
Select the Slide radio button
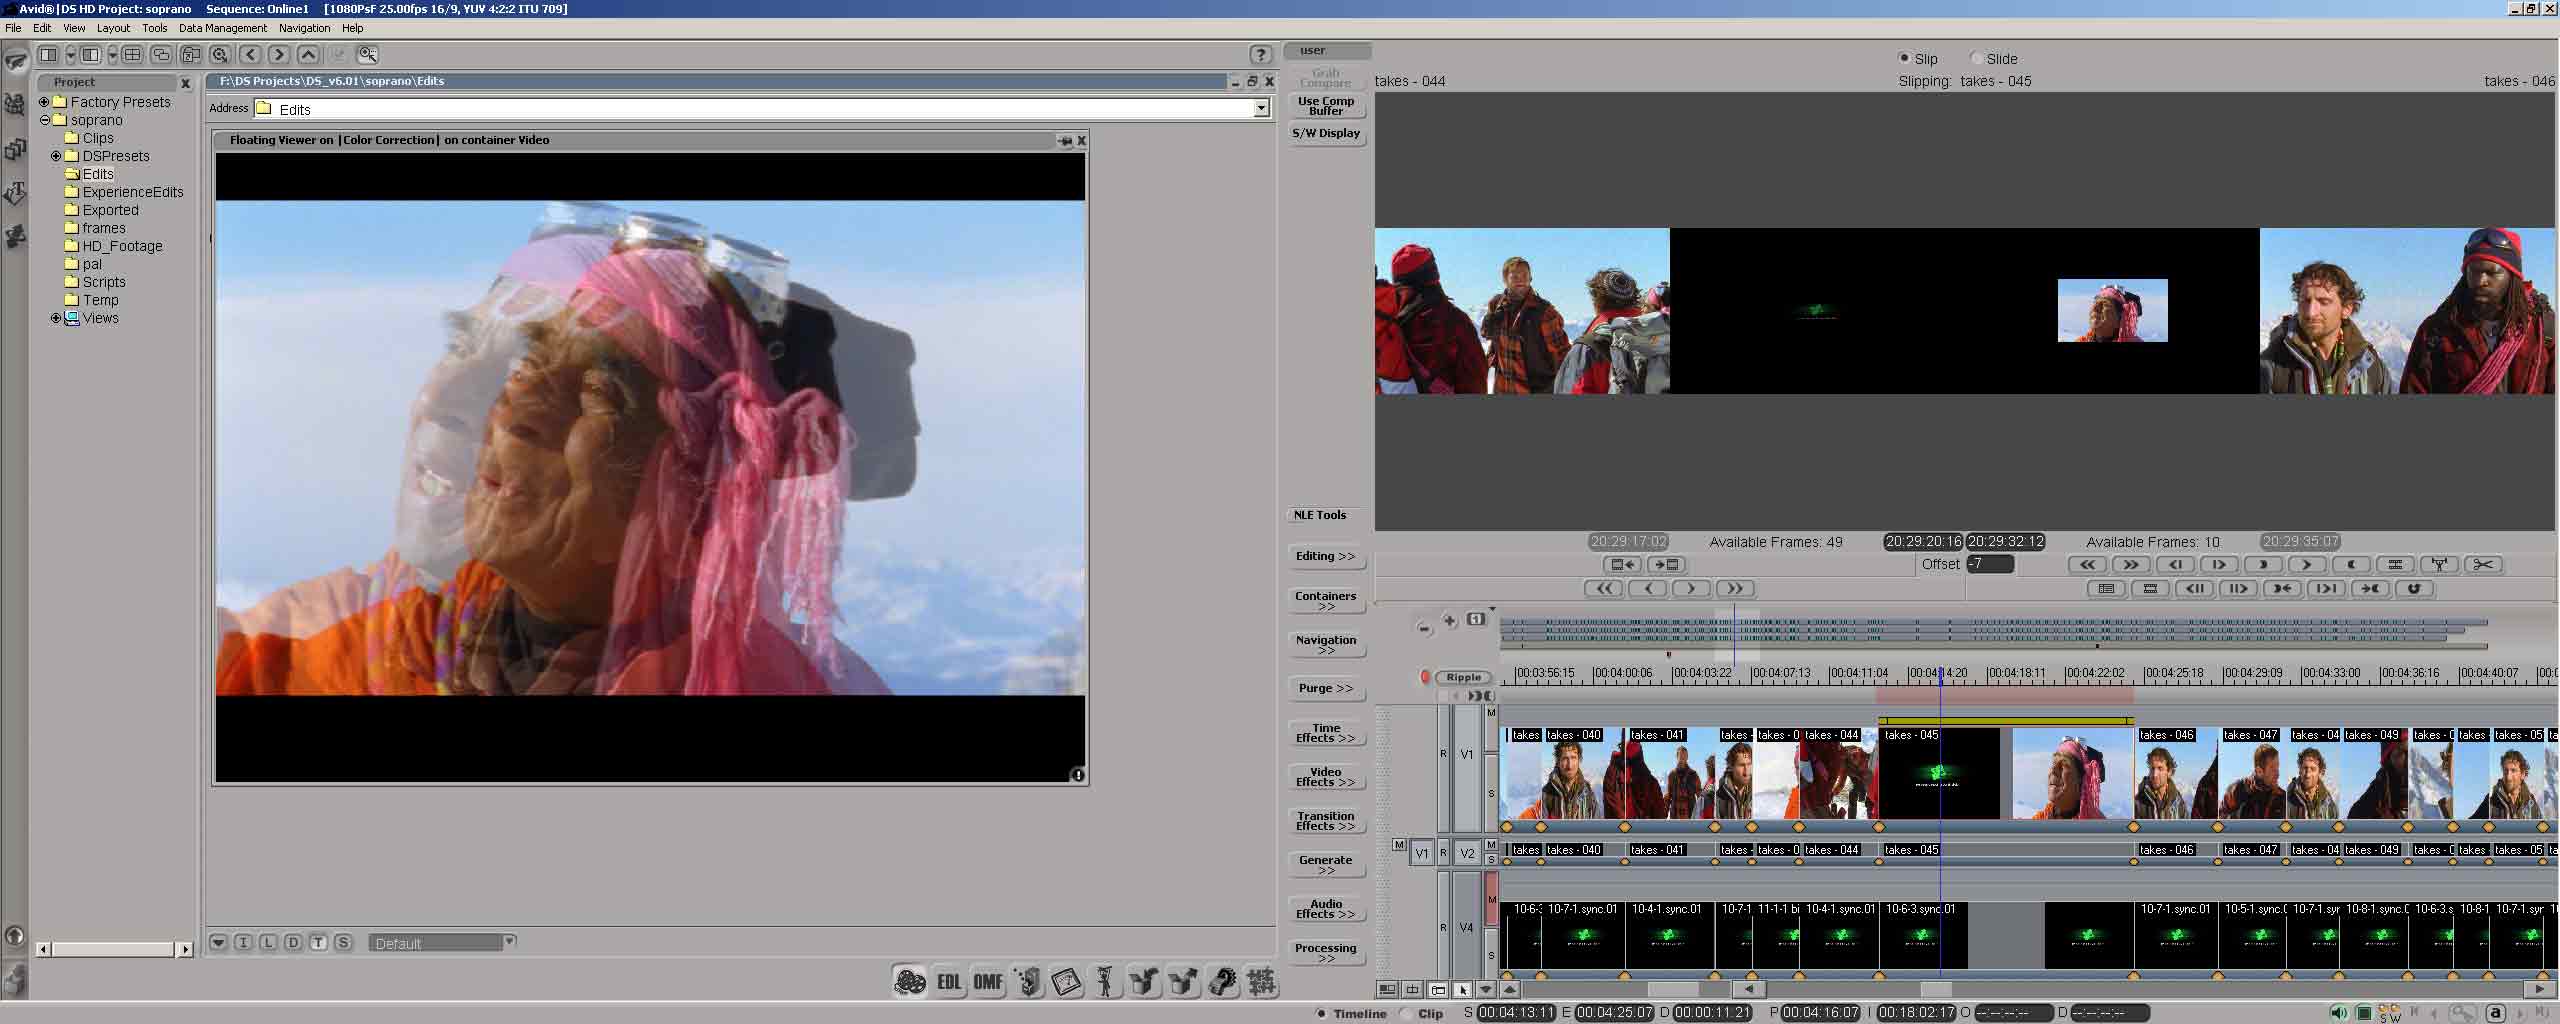click(1976, 58)
